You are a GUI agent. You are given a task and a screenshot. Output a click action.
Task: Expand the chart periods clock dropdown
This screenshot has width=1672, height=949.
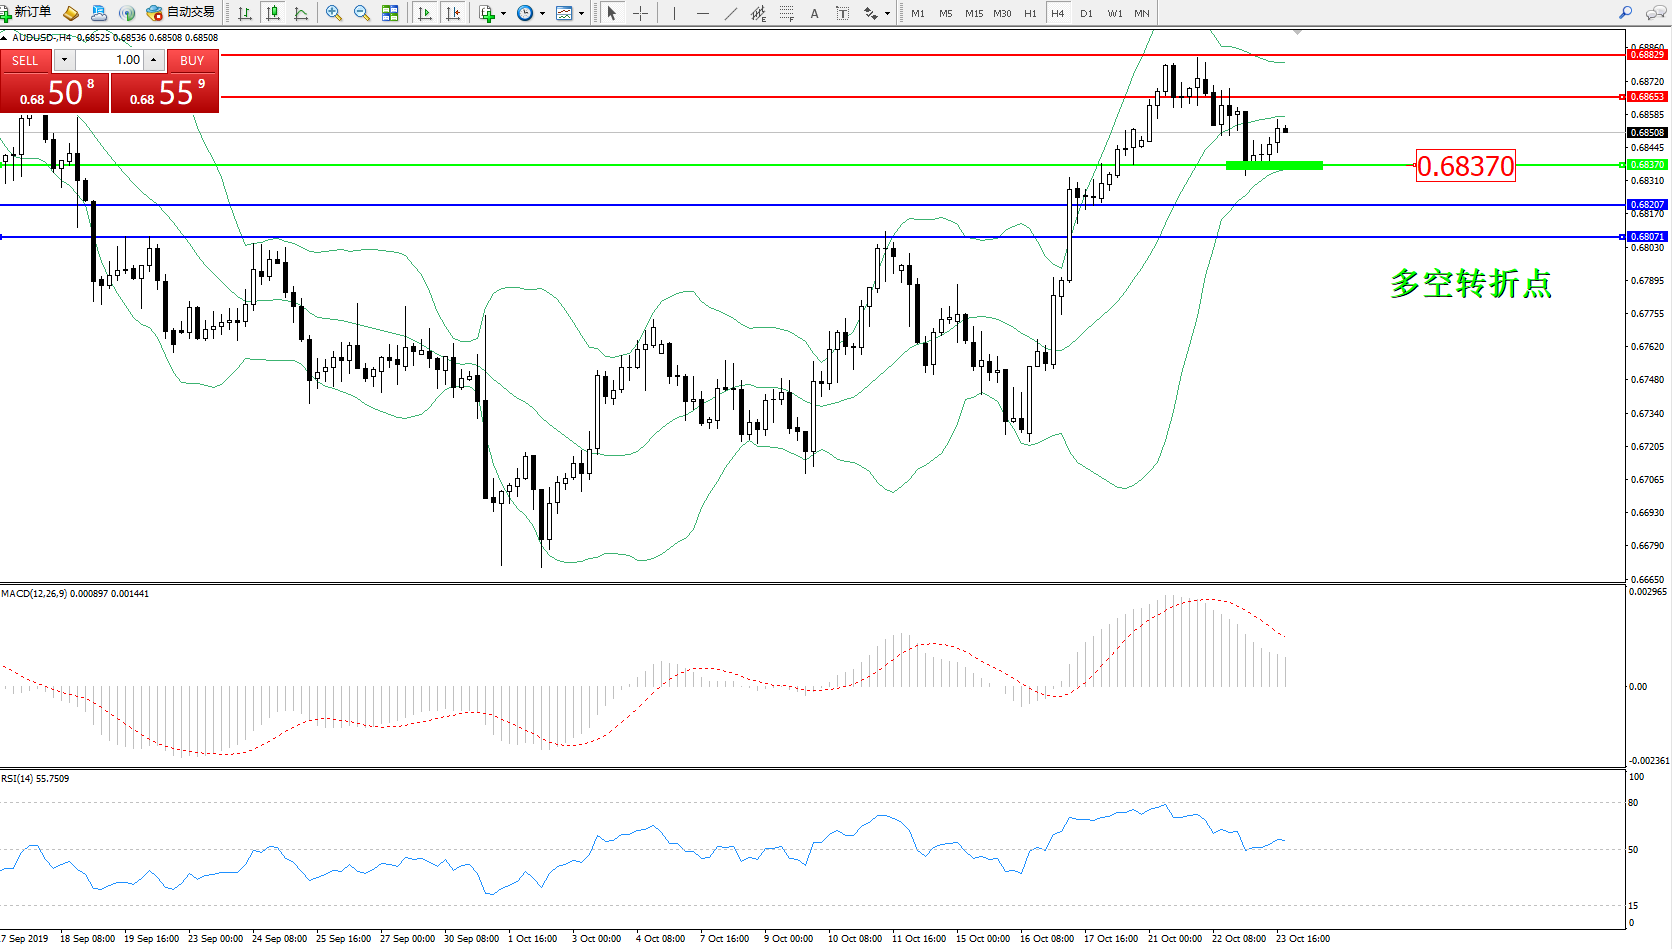[542, 14]
